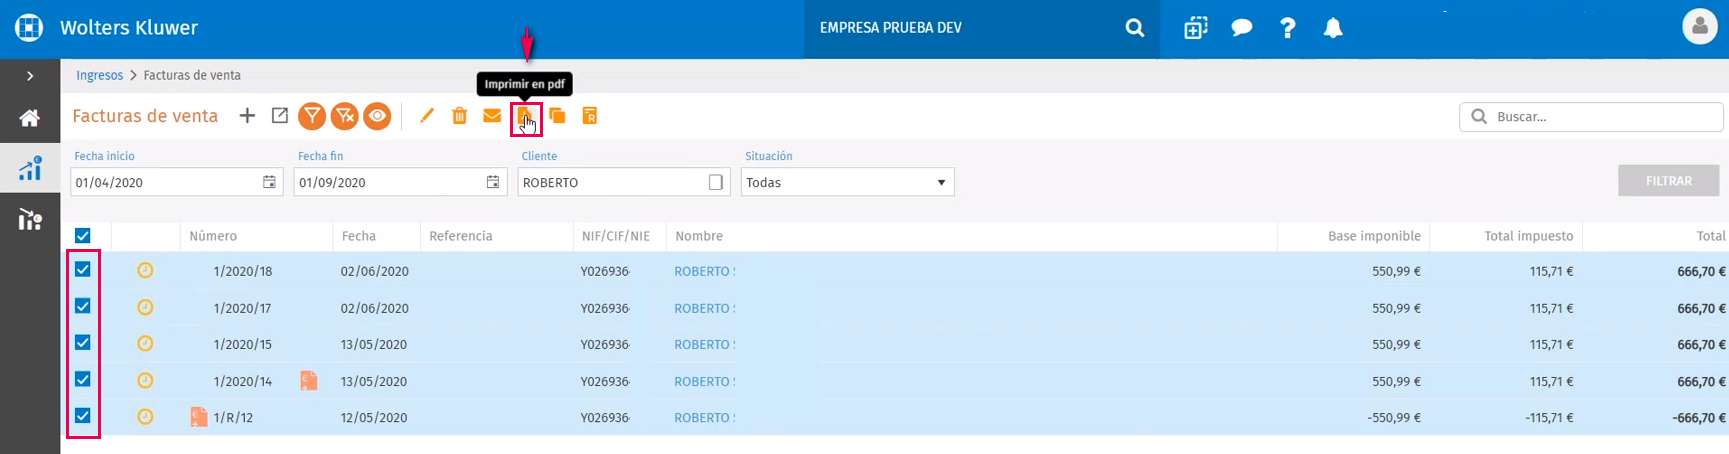Image resolution: width=1729 pixels, height=454 pixels.
Task: Duplicate invoices with the copy icon
Action: point(557,116)
